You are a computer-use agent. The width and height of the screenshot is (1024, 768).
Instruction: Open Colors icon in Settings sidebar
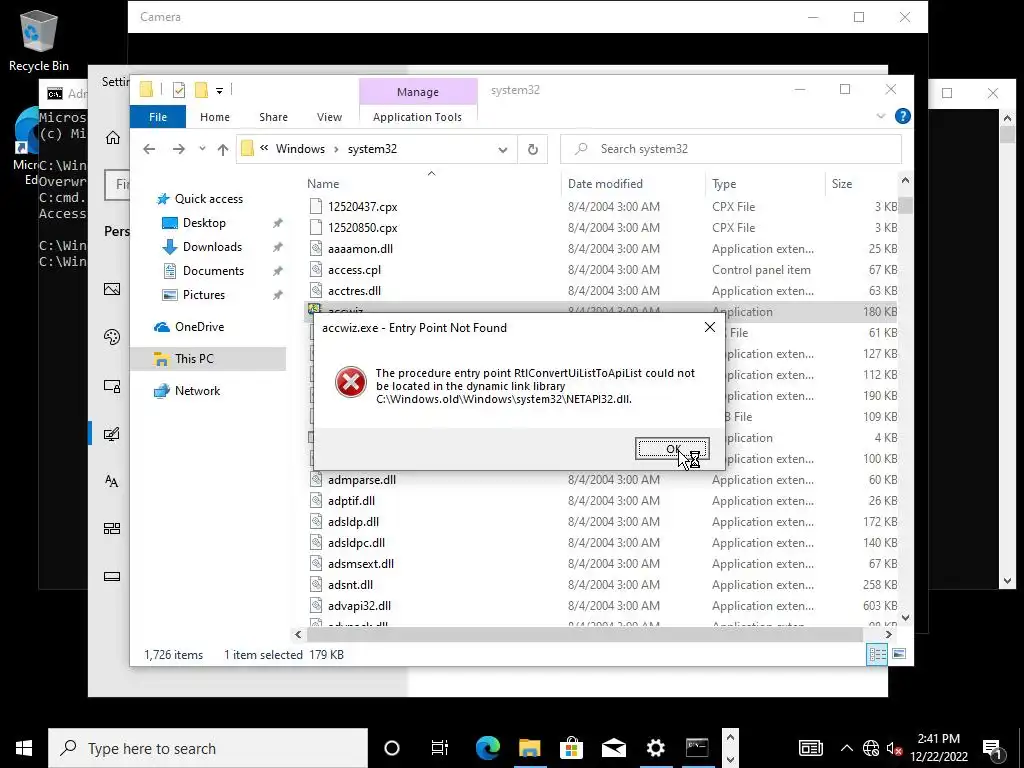[112, 337]
